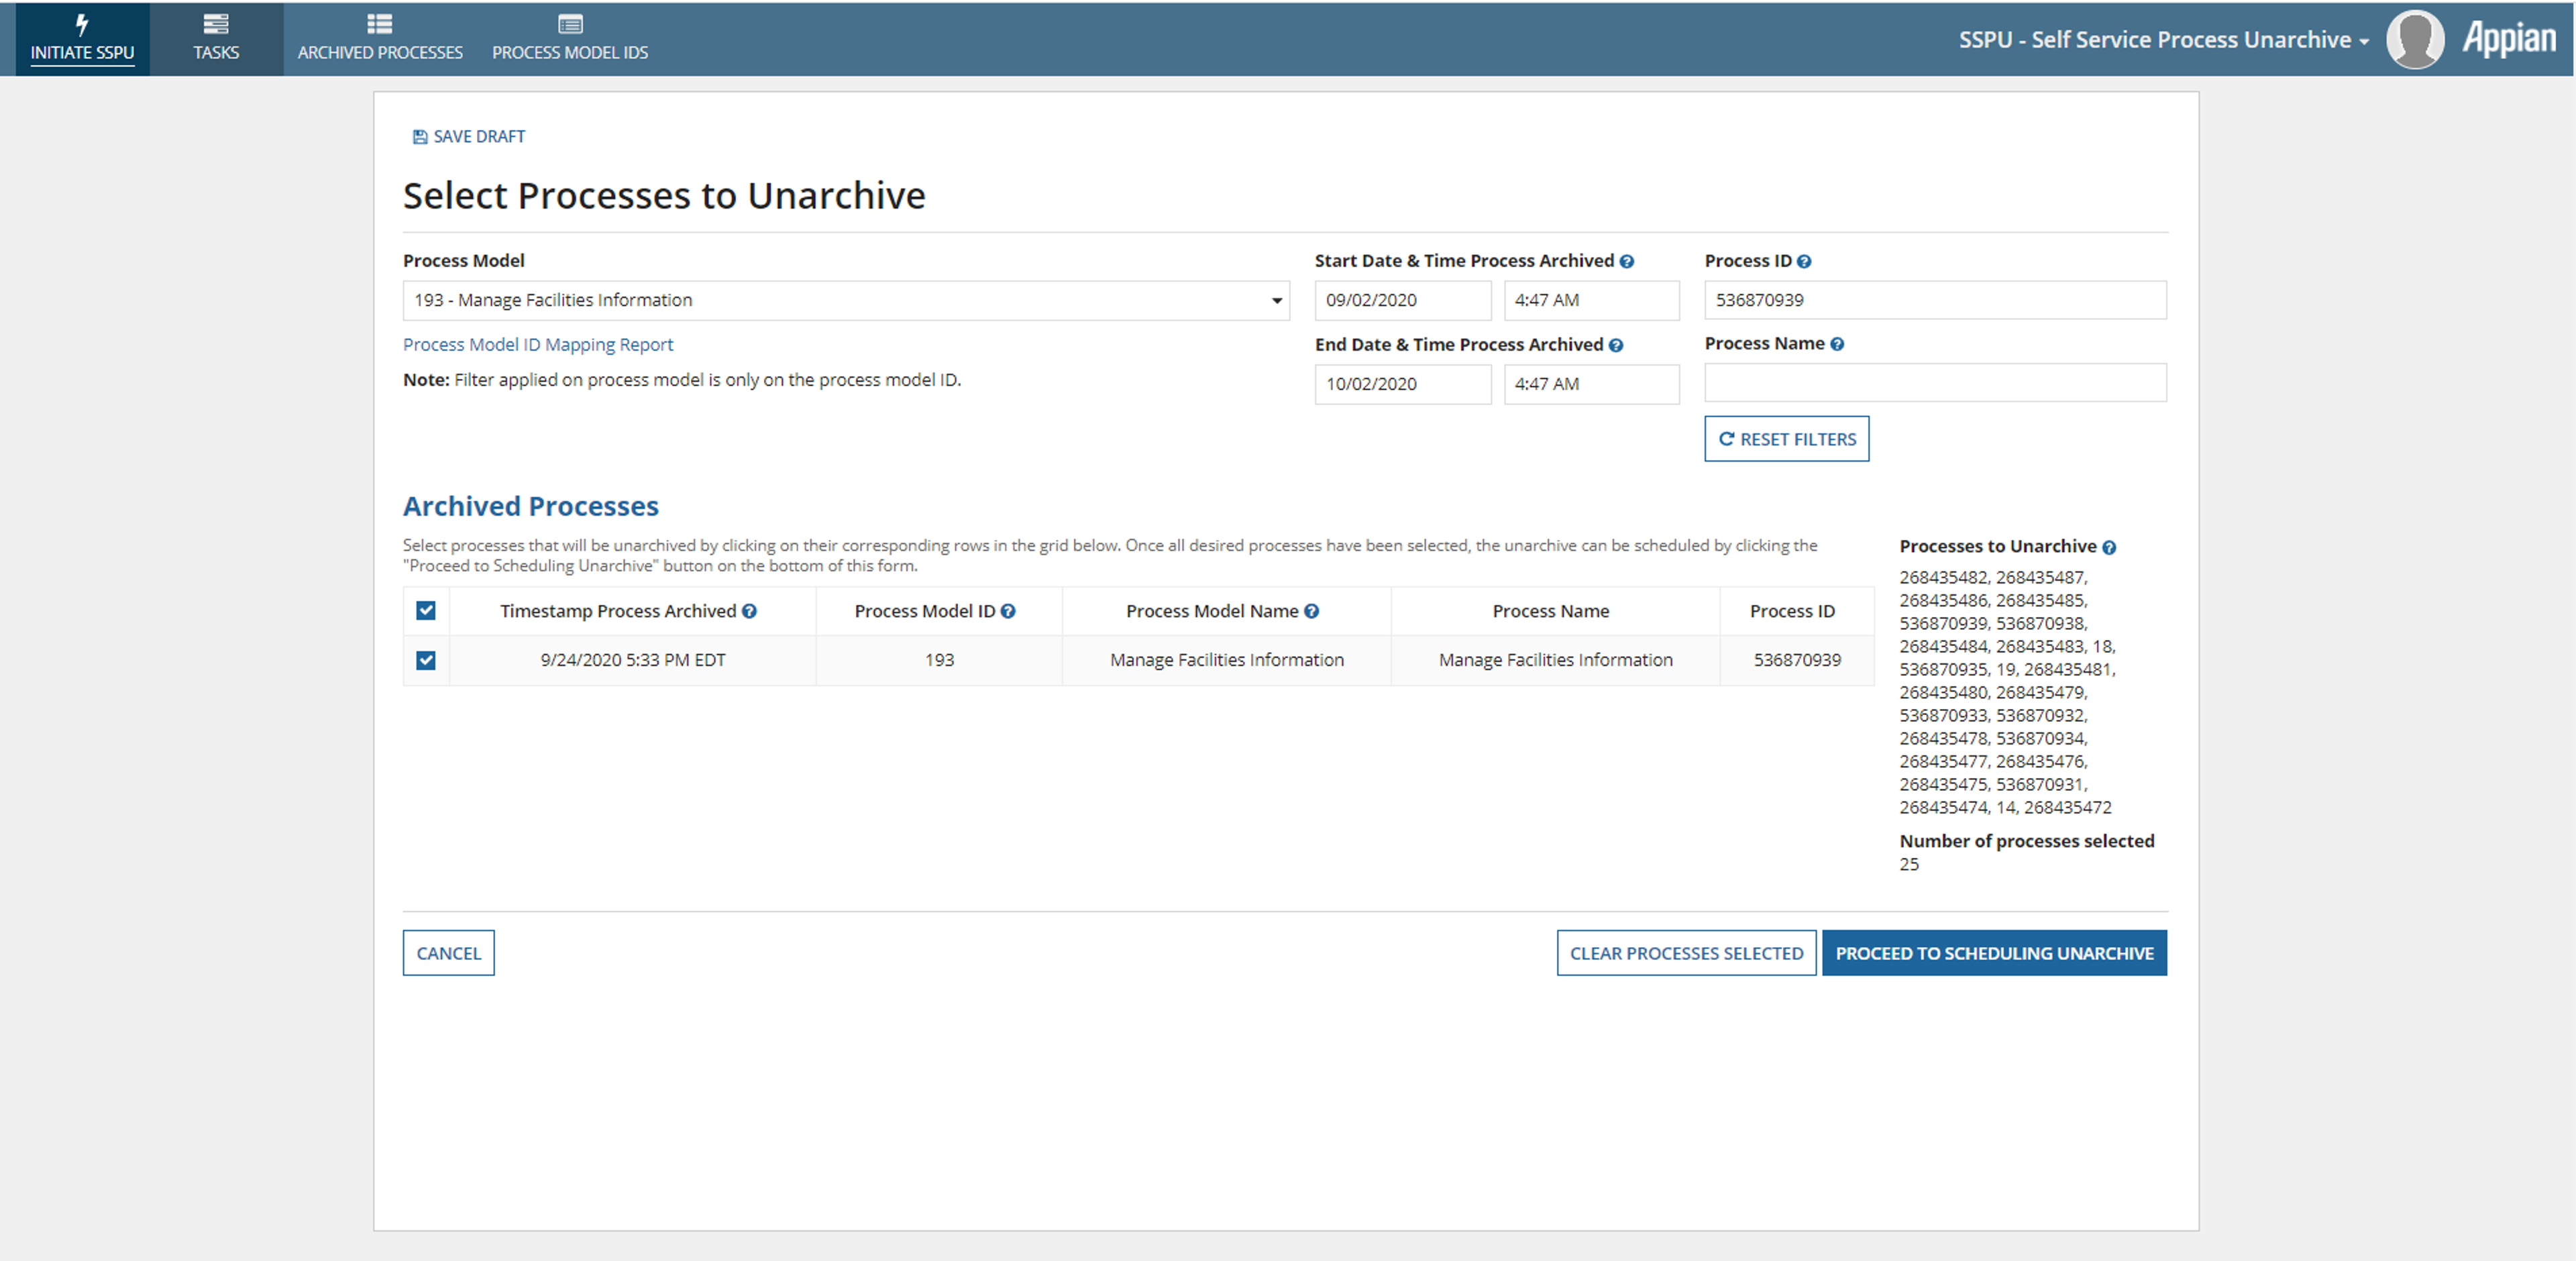Open help for Process Model ID column

click(x=1008, y=611)
